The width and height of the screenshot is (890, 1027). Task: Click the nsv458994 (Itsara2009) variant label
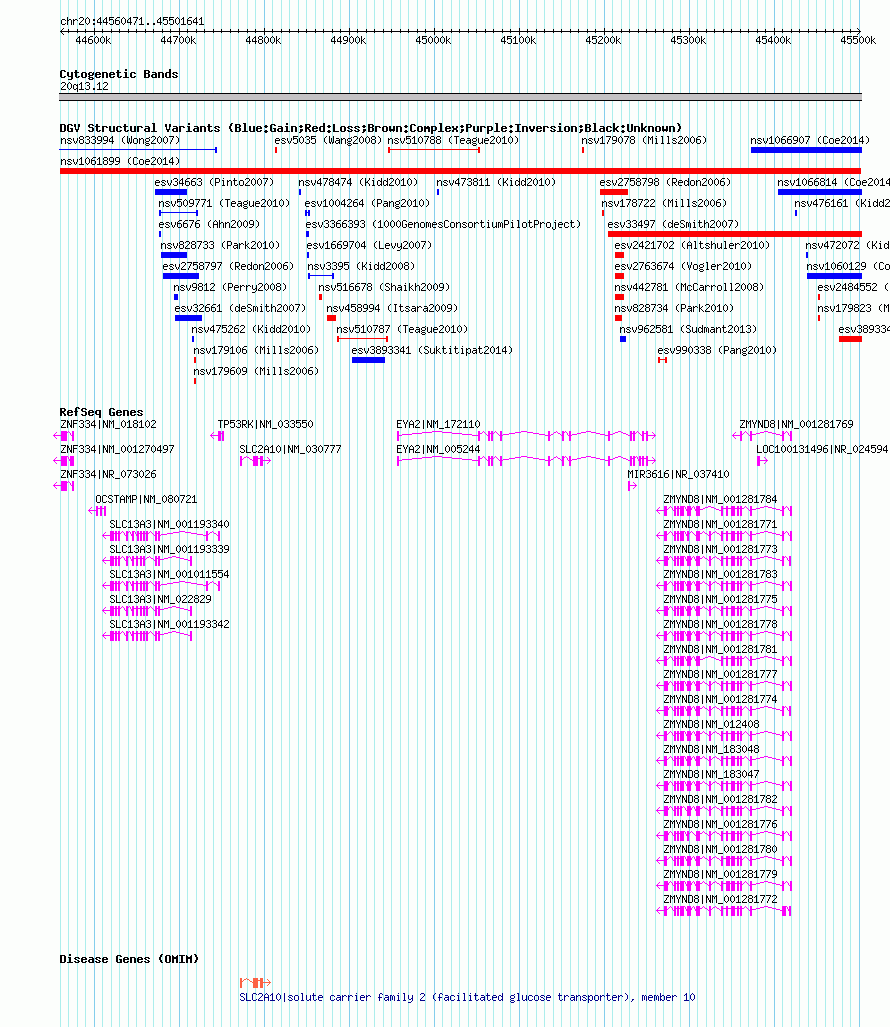pos(392,308)
